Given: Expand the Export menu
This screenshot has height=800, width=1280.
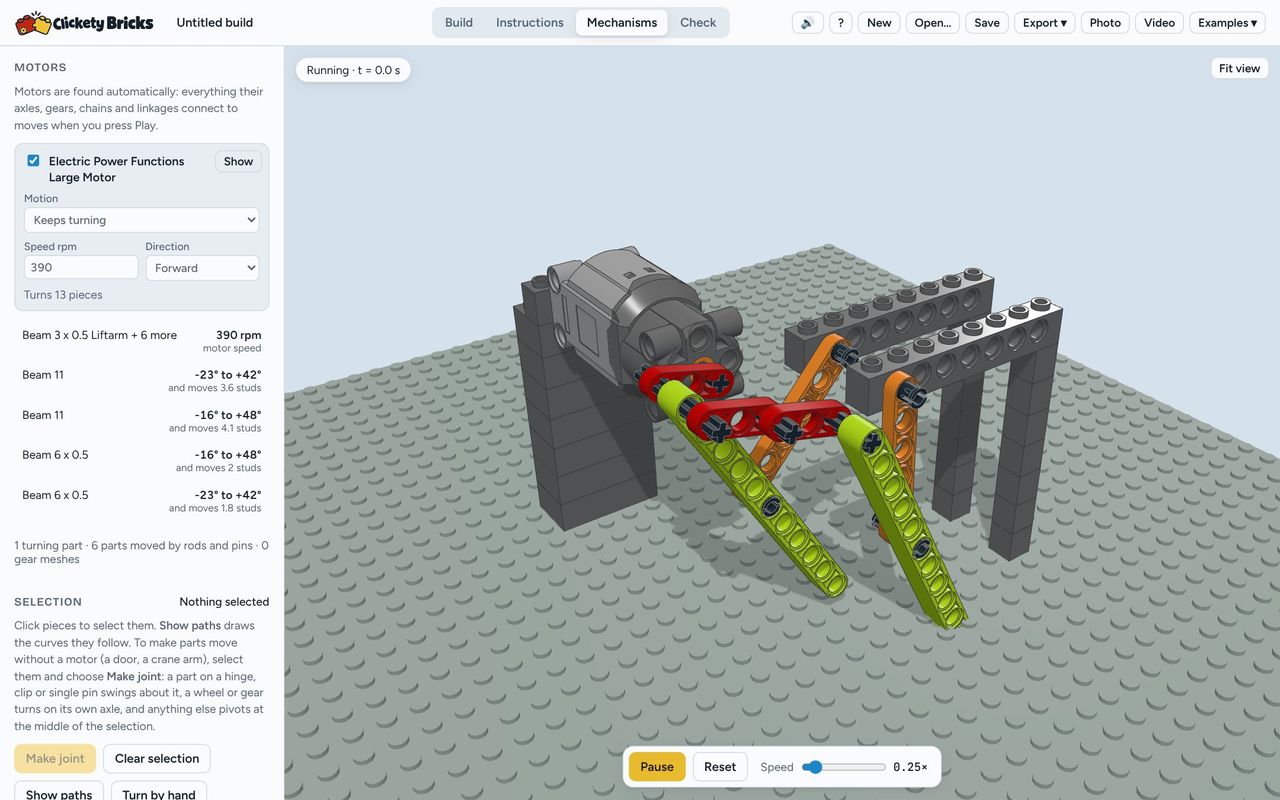Looking at the screenshot, I should tap(1044, 23).
